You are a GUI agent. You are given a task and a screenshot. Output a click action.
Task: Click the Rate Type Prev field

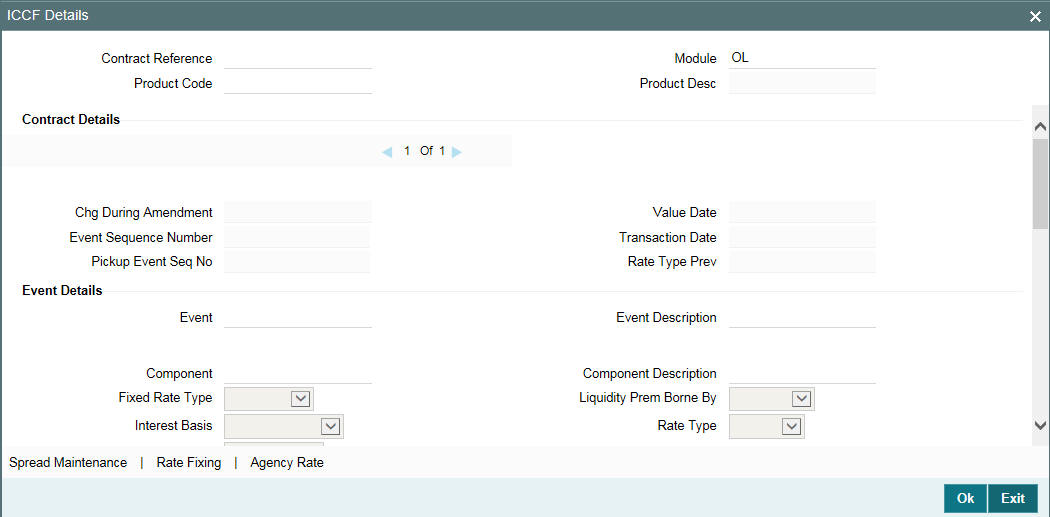(802, 262)
